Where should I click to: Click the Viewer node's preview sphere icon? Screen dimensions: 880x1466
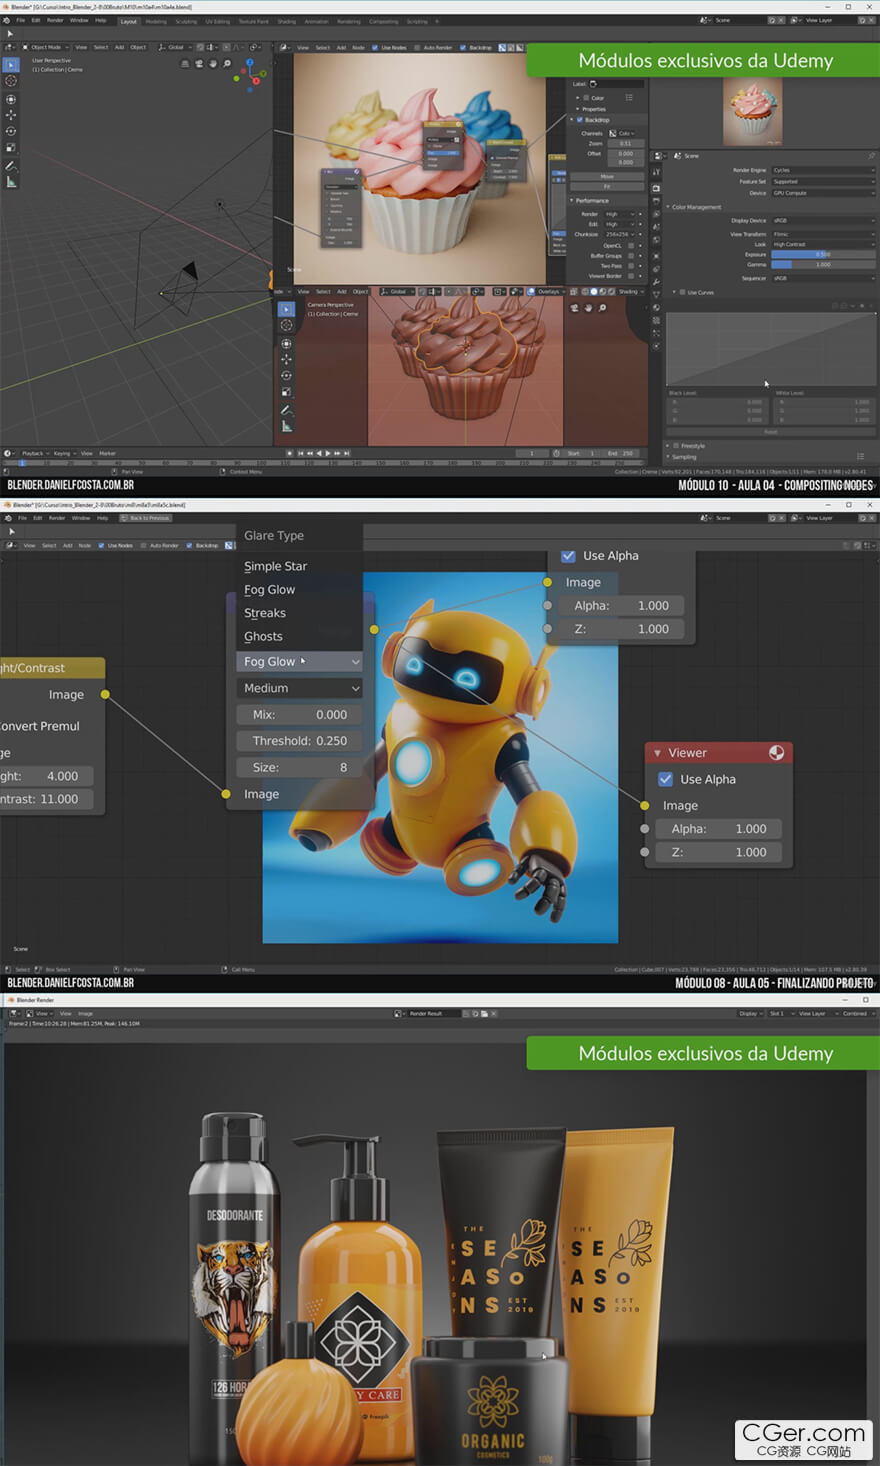pyautogui.click(x=776, y=753)
